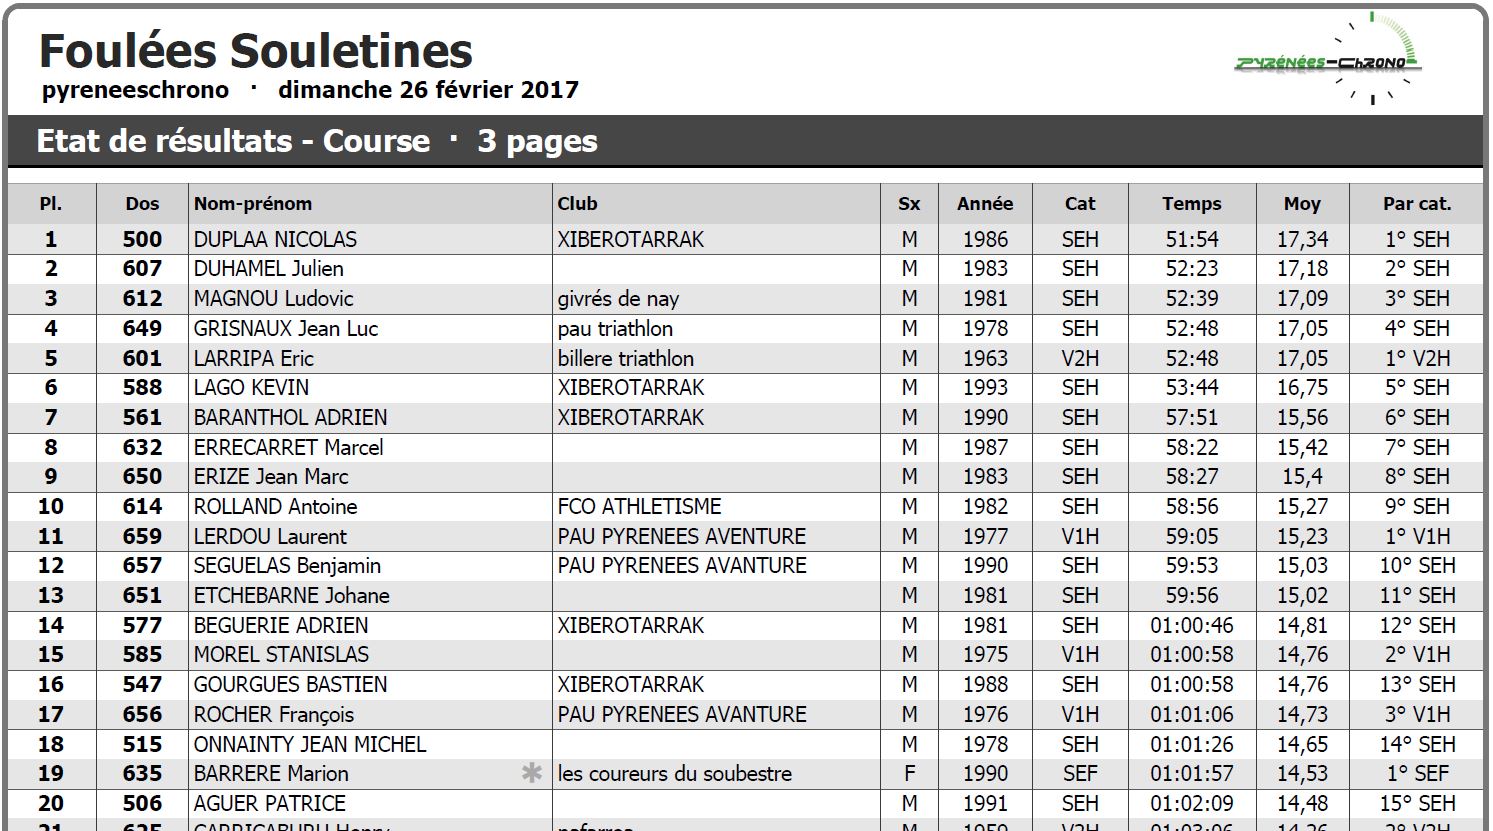This screenshot has width=1493, height=831.
Task: Click the Temps column header
Action: click(x=1191, y=204)
